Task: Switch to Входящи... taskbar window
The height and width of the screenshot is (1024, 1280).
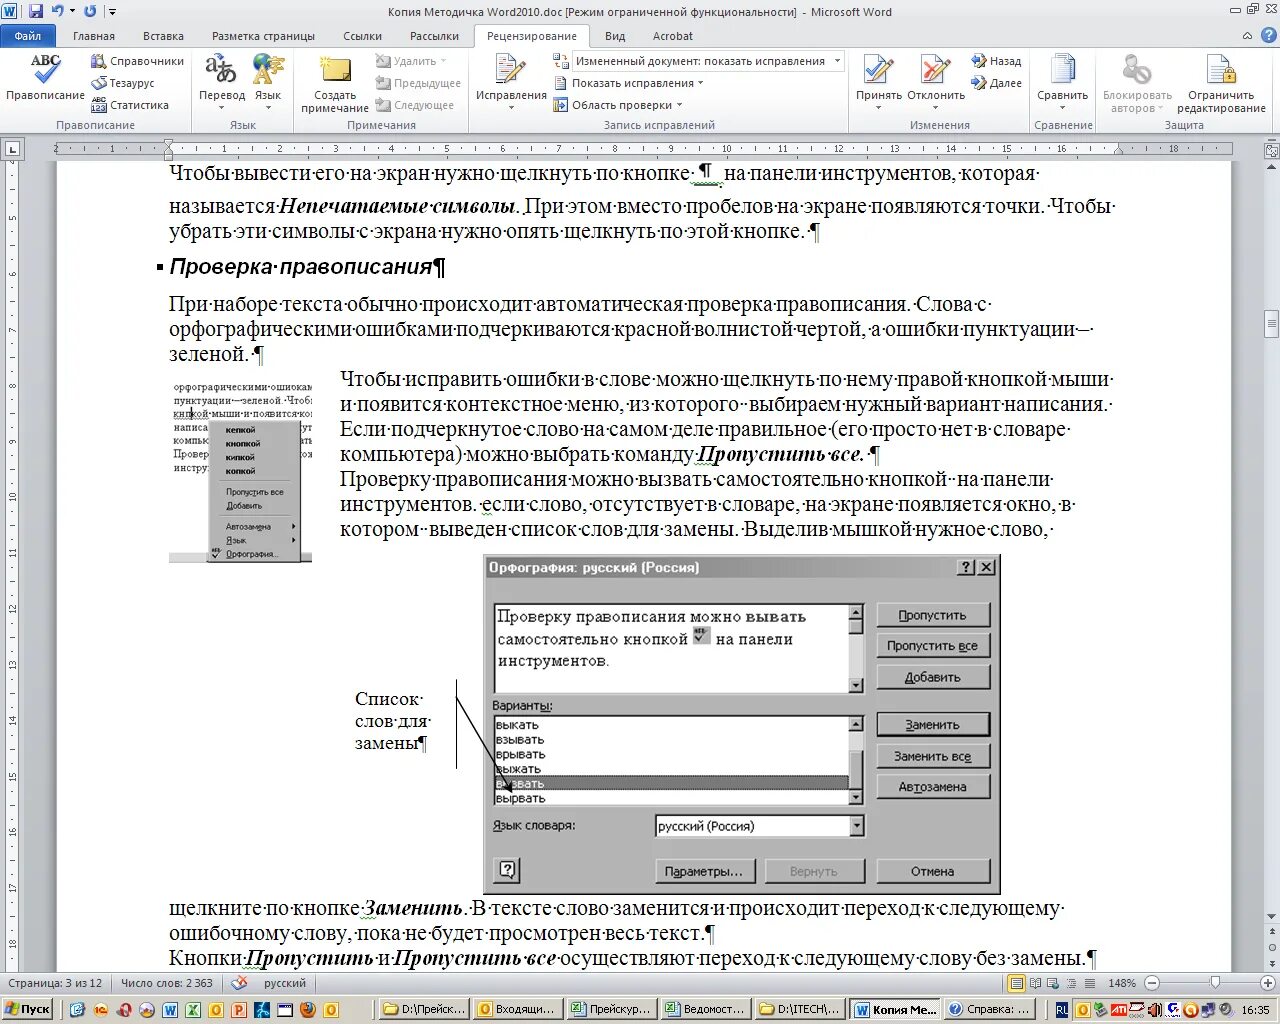Action: click(516, 1010)
